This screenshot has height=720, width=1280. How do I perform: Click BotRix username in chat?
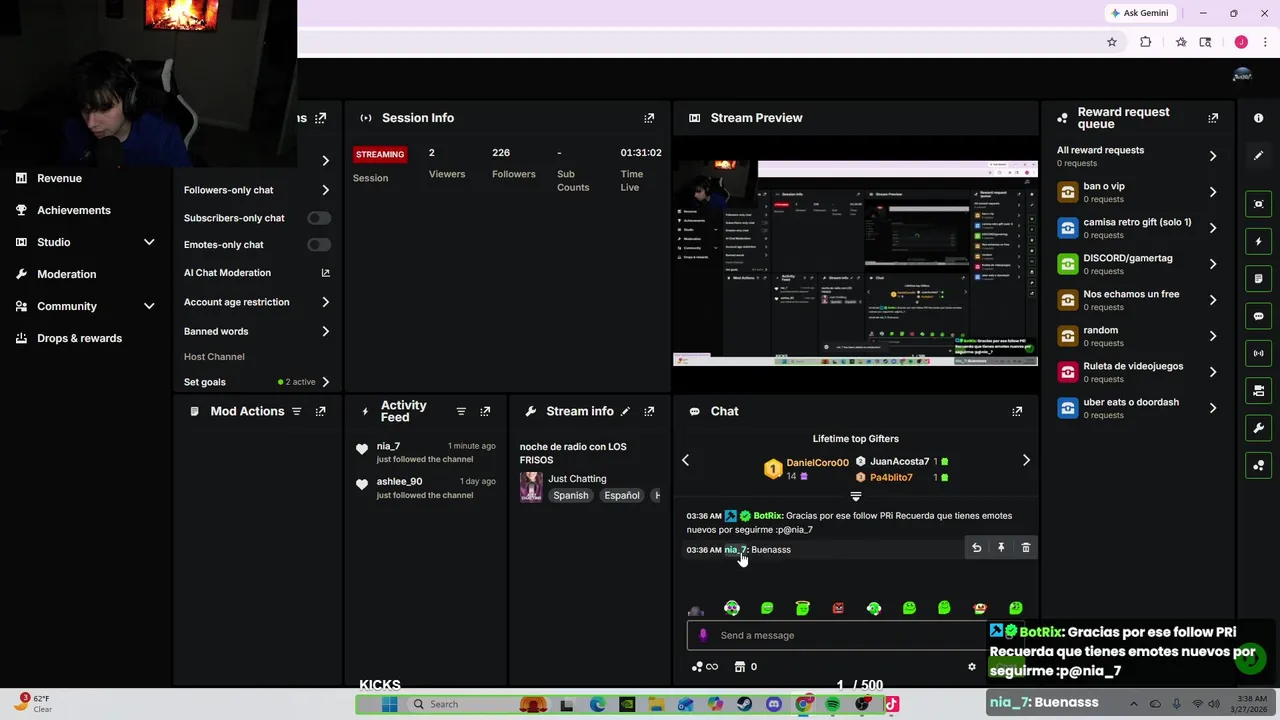click(767, 516)
